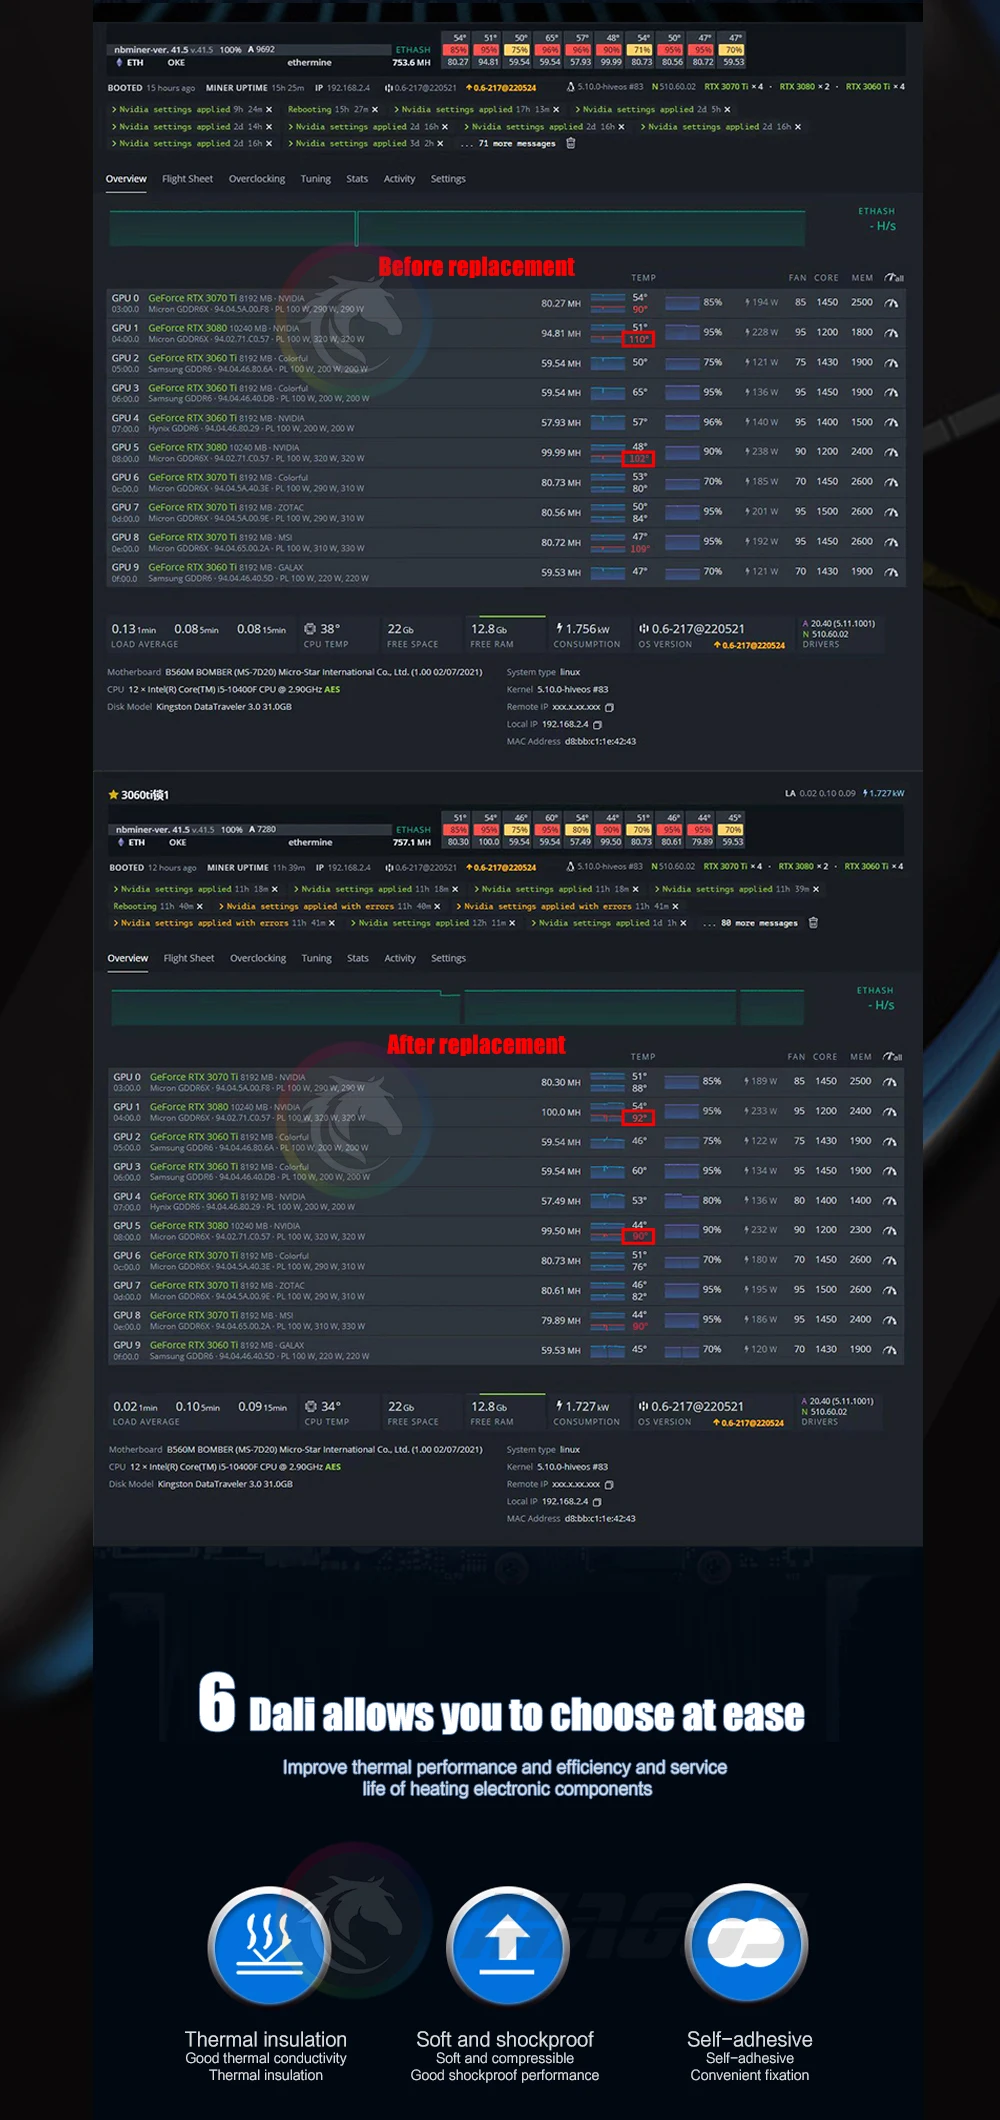Dismiss the 'Rebooting 15h 27m' message
The image size is (1000, 2120).
375,110
